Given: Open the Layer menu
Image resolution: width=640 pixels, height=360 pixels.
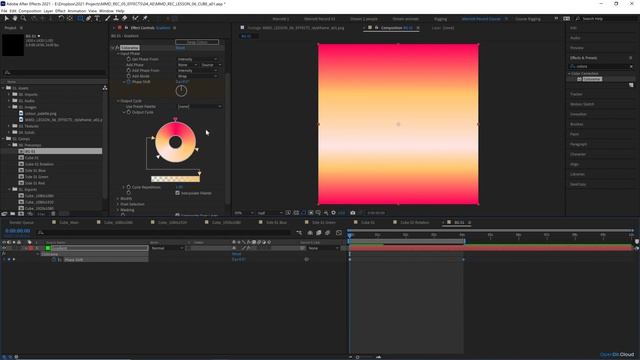Looking at the screenshot, I should coord(48,11).
